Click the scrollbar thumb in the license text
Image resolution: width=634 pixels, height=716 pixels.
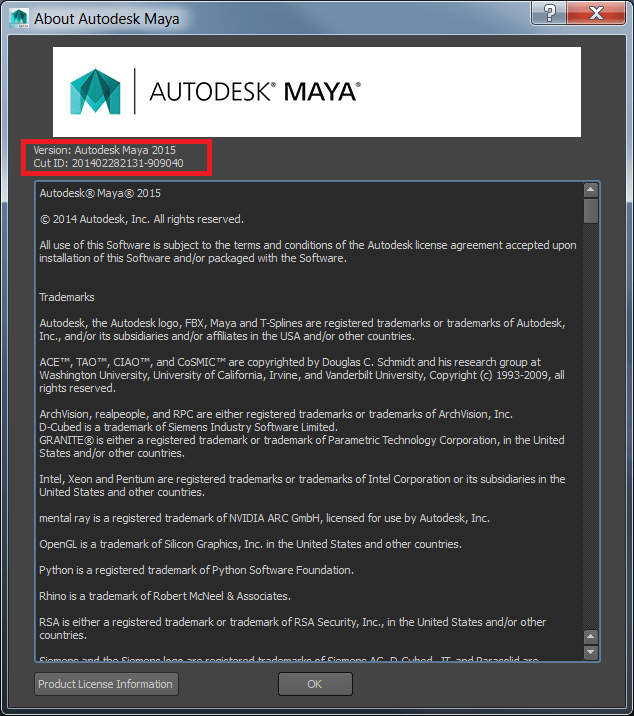(591, 211)
